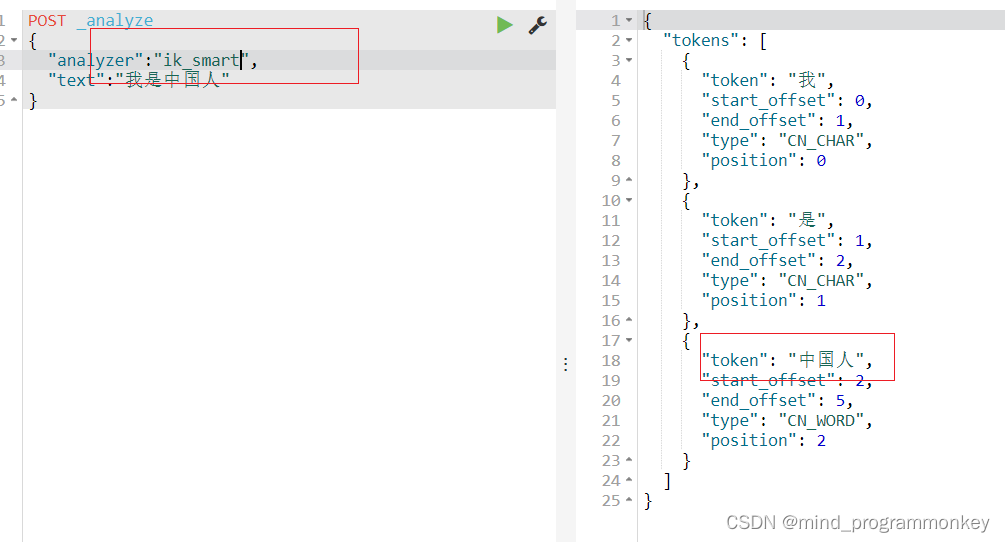The height and width of the screenshot is (542, 1005).
Task: Click line number 21 in response gutter
Action: pyautogui.click(x=611, y=421)
